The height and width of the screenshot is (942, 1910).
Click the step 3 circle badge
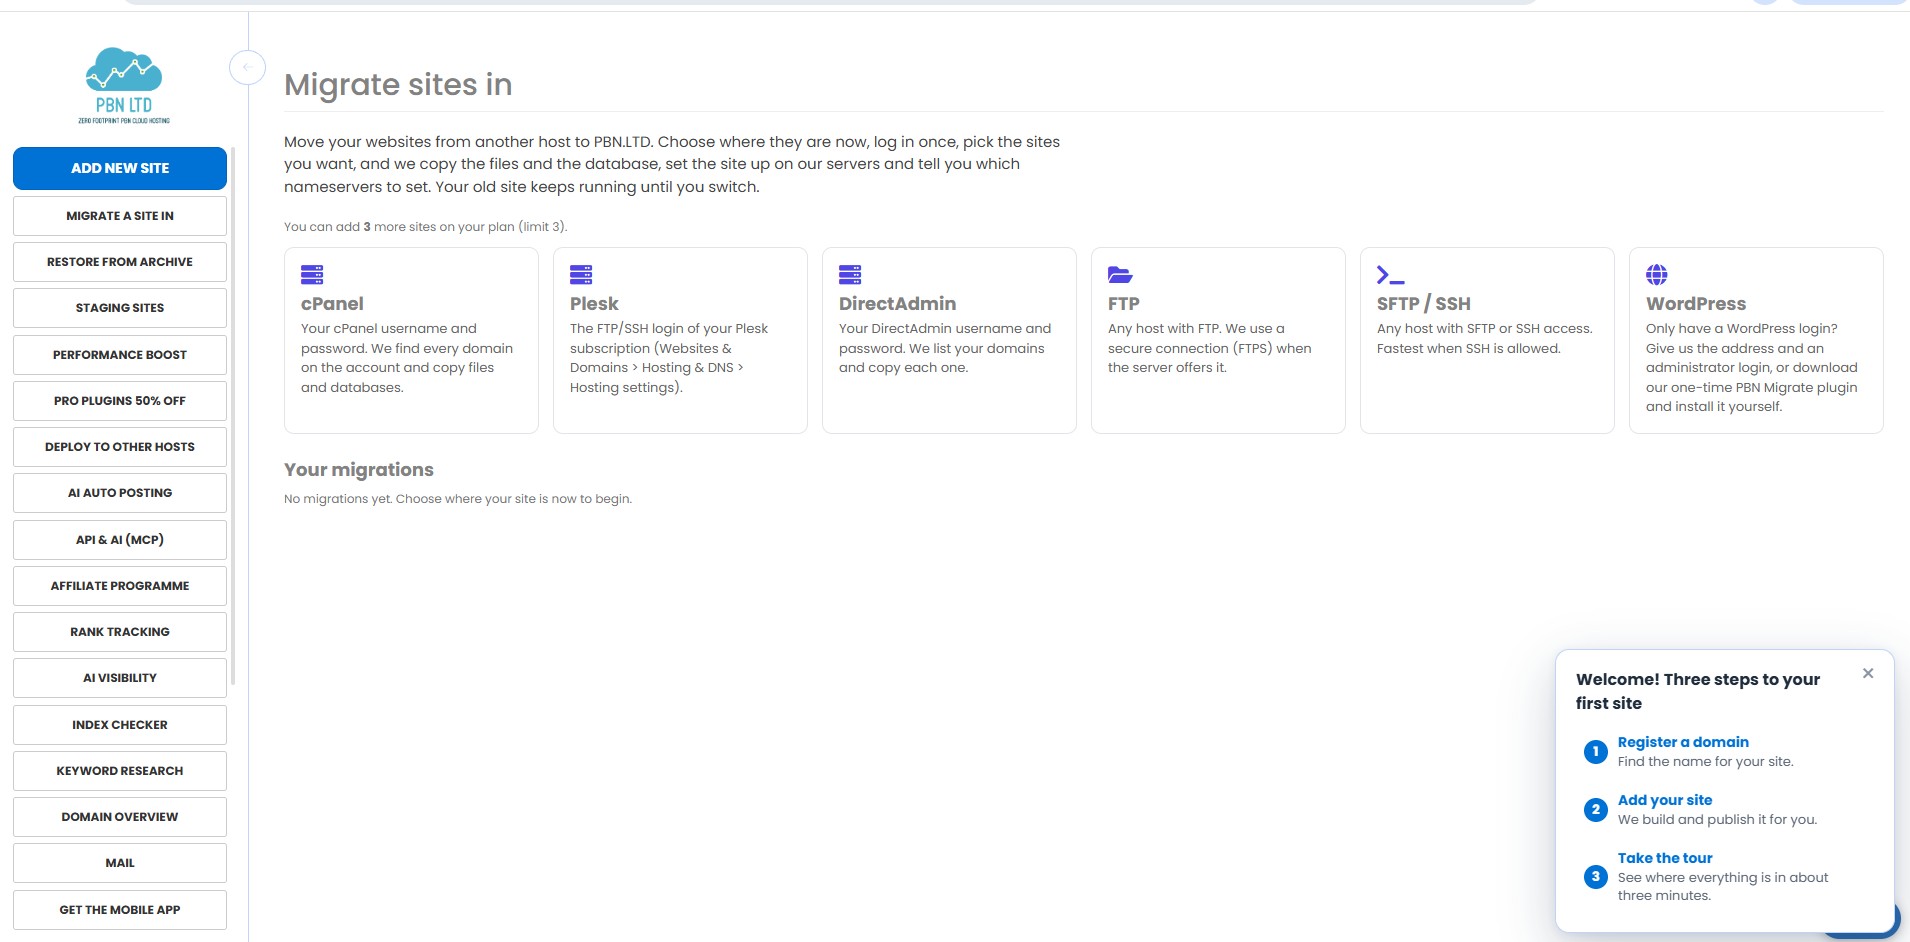tap(1596, 877)
